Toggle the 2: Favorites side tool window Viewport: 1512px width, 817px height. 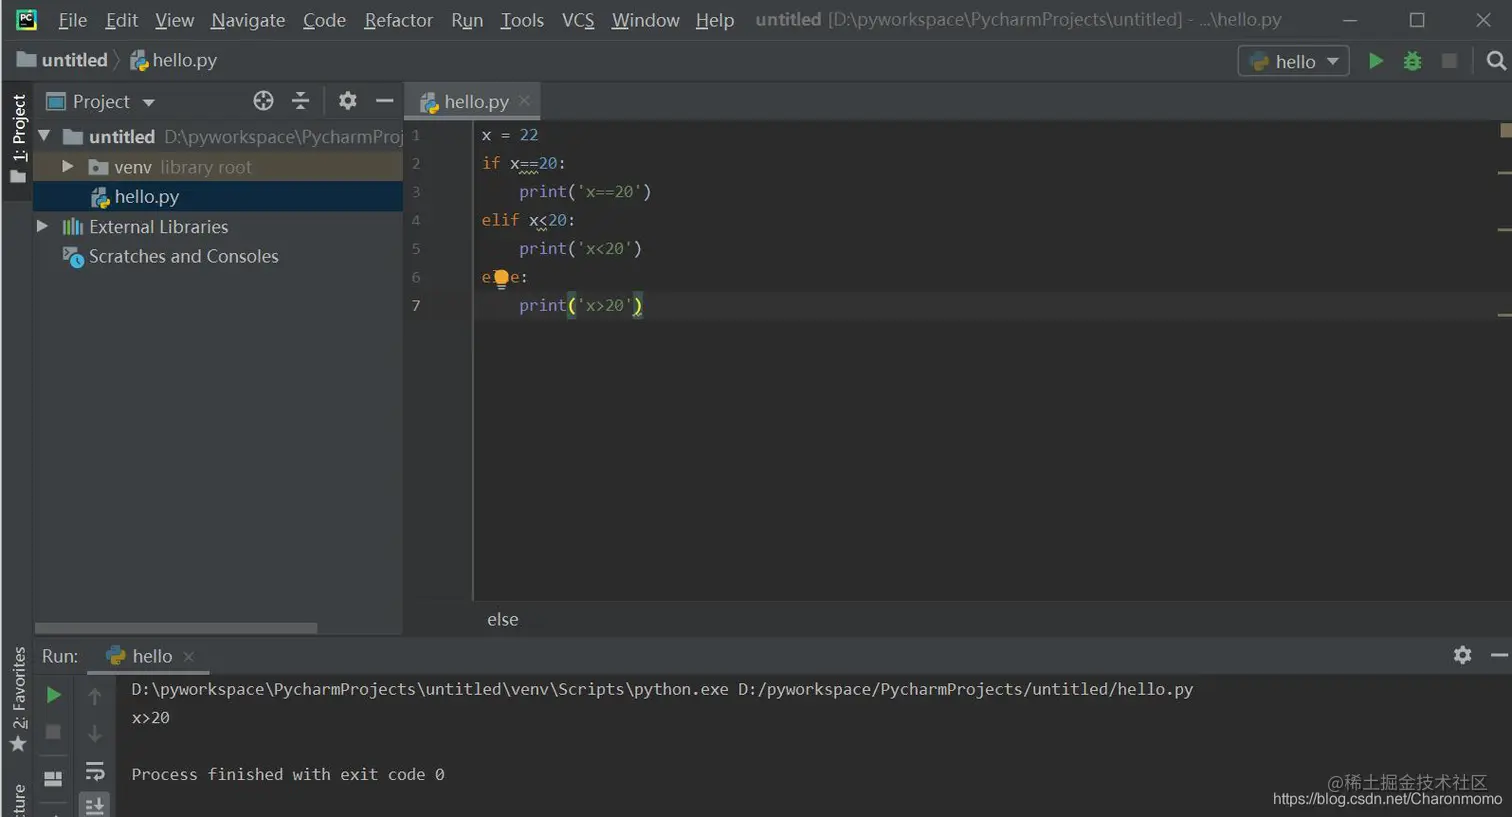coord(18,699)
